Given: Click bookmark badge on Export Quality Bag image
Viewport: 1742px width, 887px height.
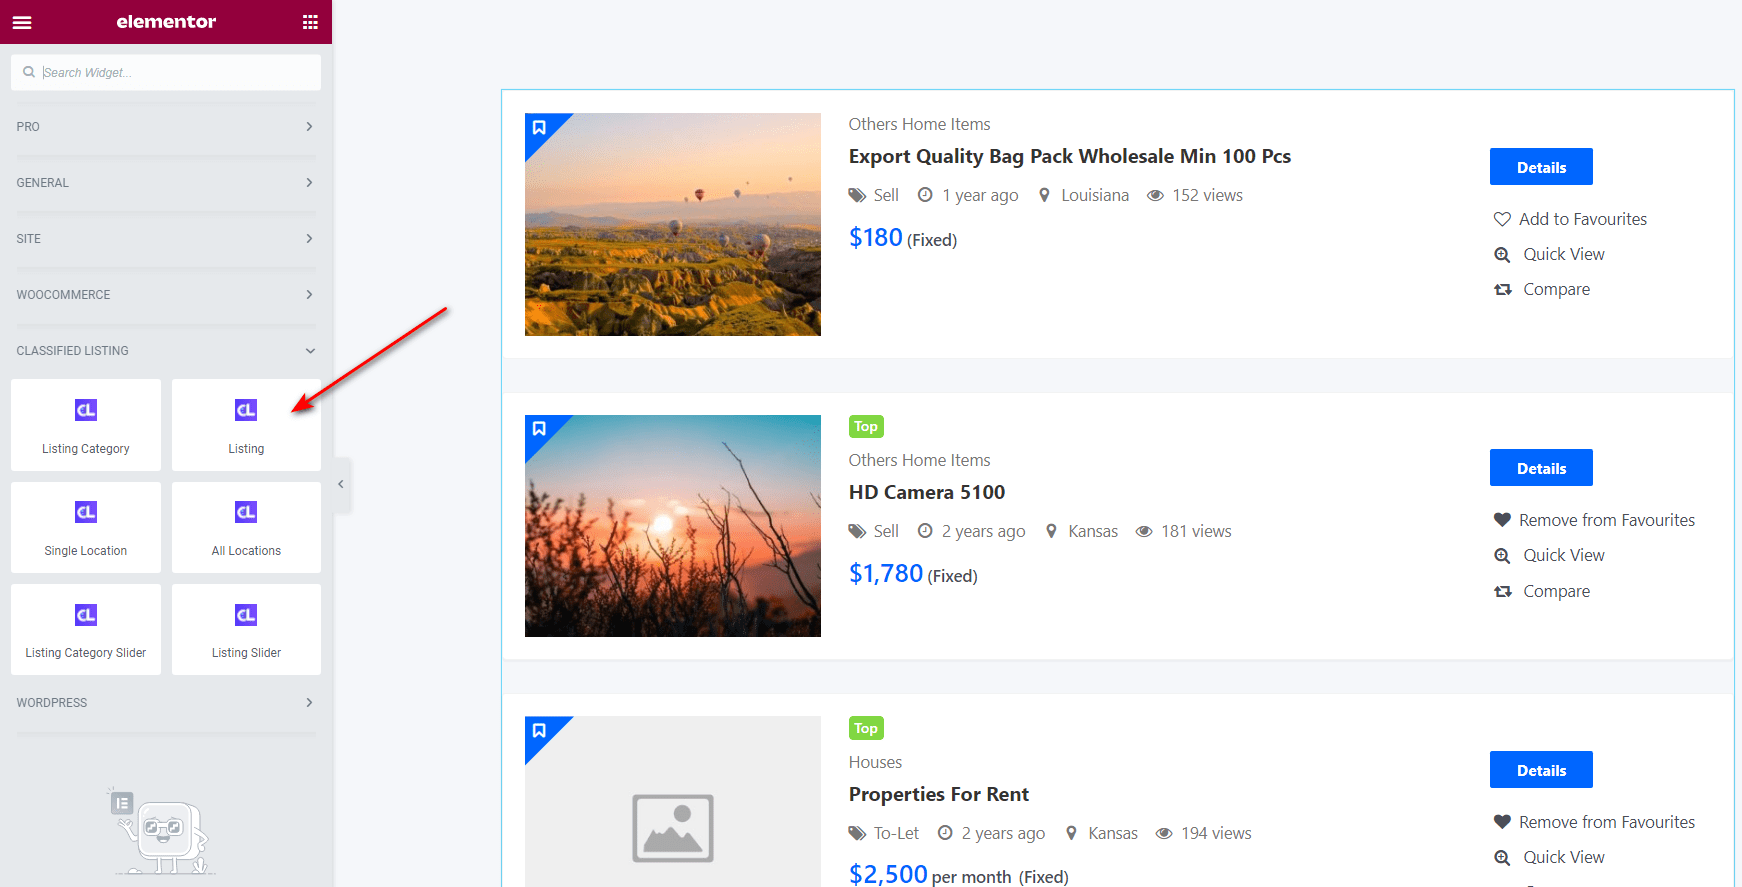Looking at the screenshot, I should click(x=539, y=127).
